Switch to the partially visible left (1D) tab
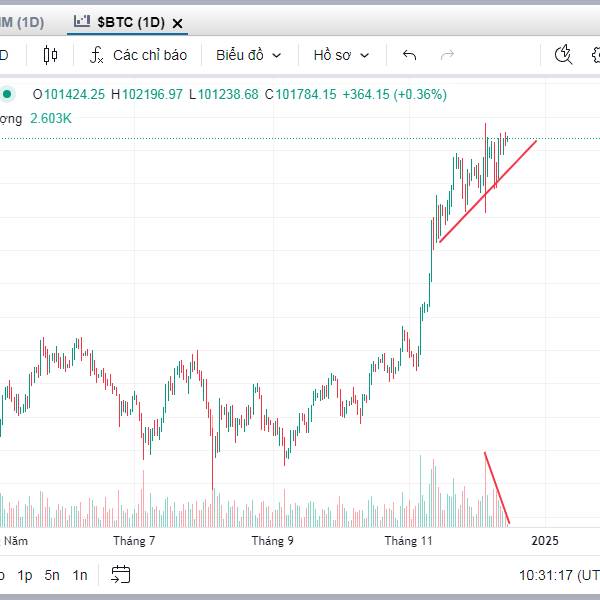This screenshot has width=600, height=600. (20, 22)
